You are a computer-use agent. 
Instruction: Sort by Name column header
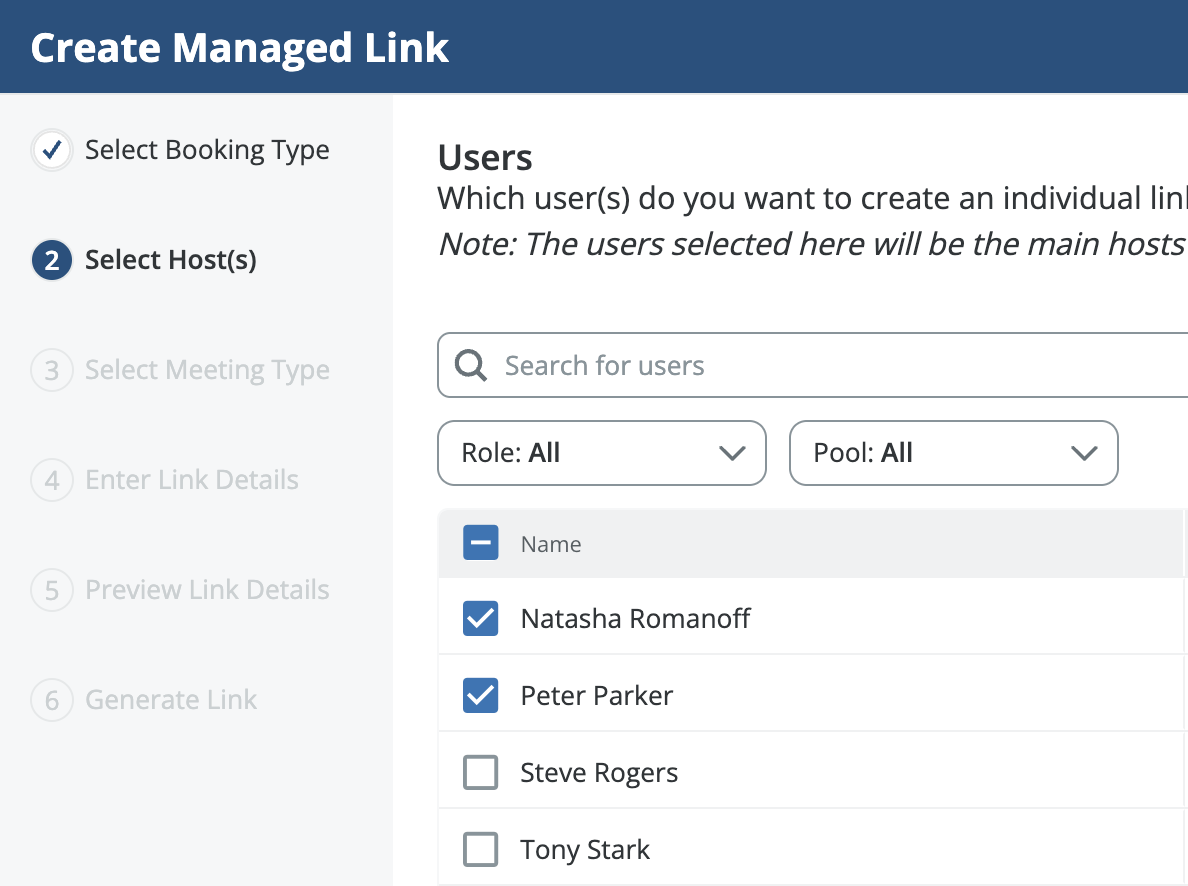pos(551,545)
